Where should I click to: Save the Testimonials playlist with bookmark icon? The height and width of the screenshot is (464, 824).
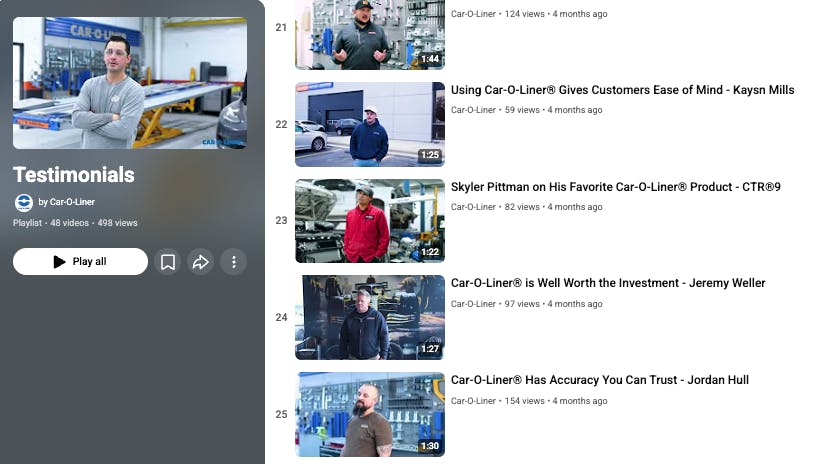[168, 262]
